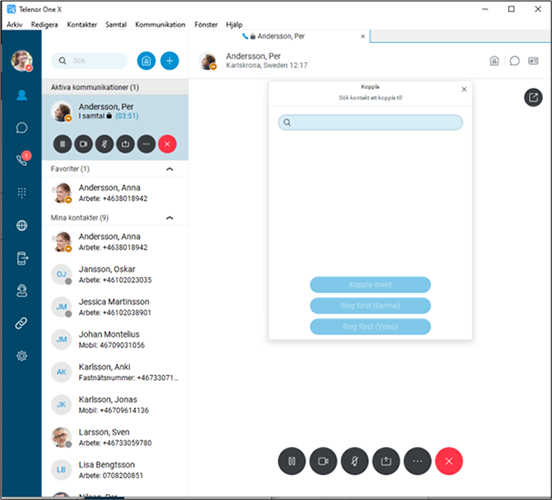Open the link icon in the sidebar
Screen dimensions: 552x500
click(22, 323)
